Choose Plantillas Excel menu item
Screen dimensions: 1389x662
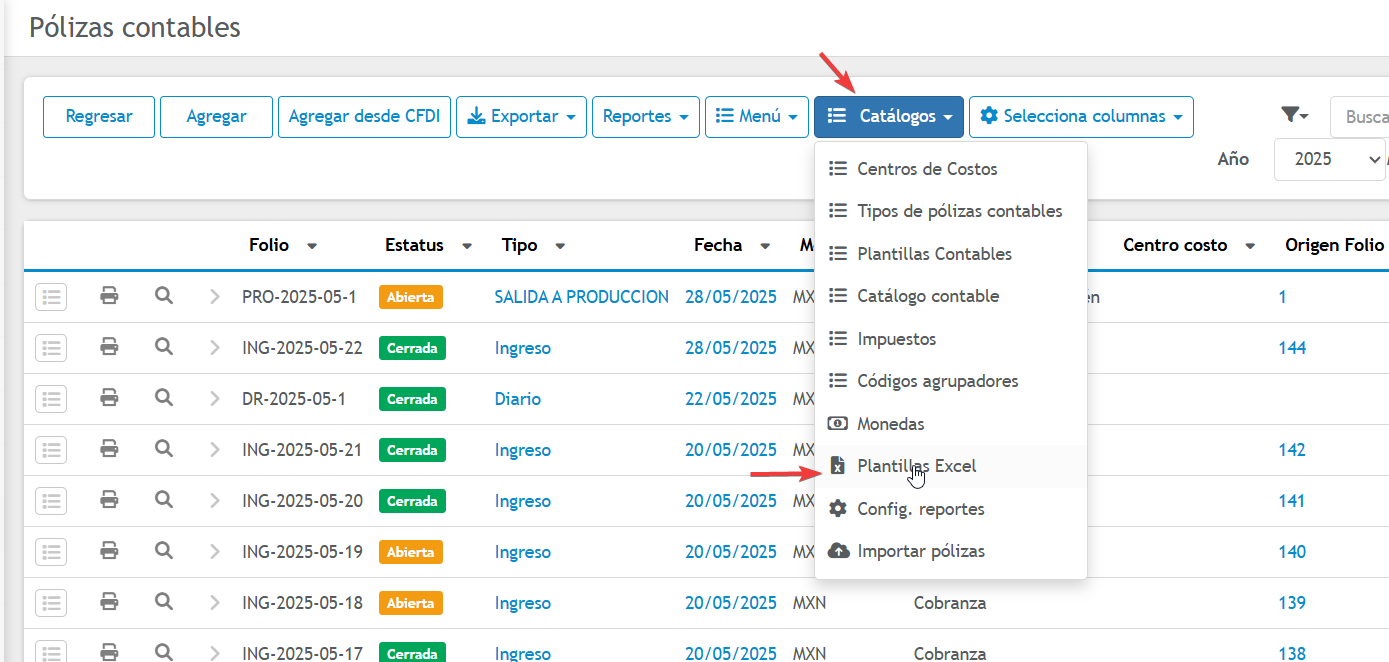[x=951, y=466]
